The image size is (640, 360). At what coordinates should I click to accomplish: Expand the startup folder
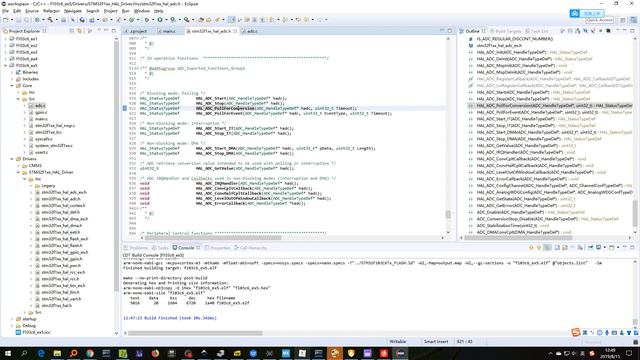click(12, 319)
